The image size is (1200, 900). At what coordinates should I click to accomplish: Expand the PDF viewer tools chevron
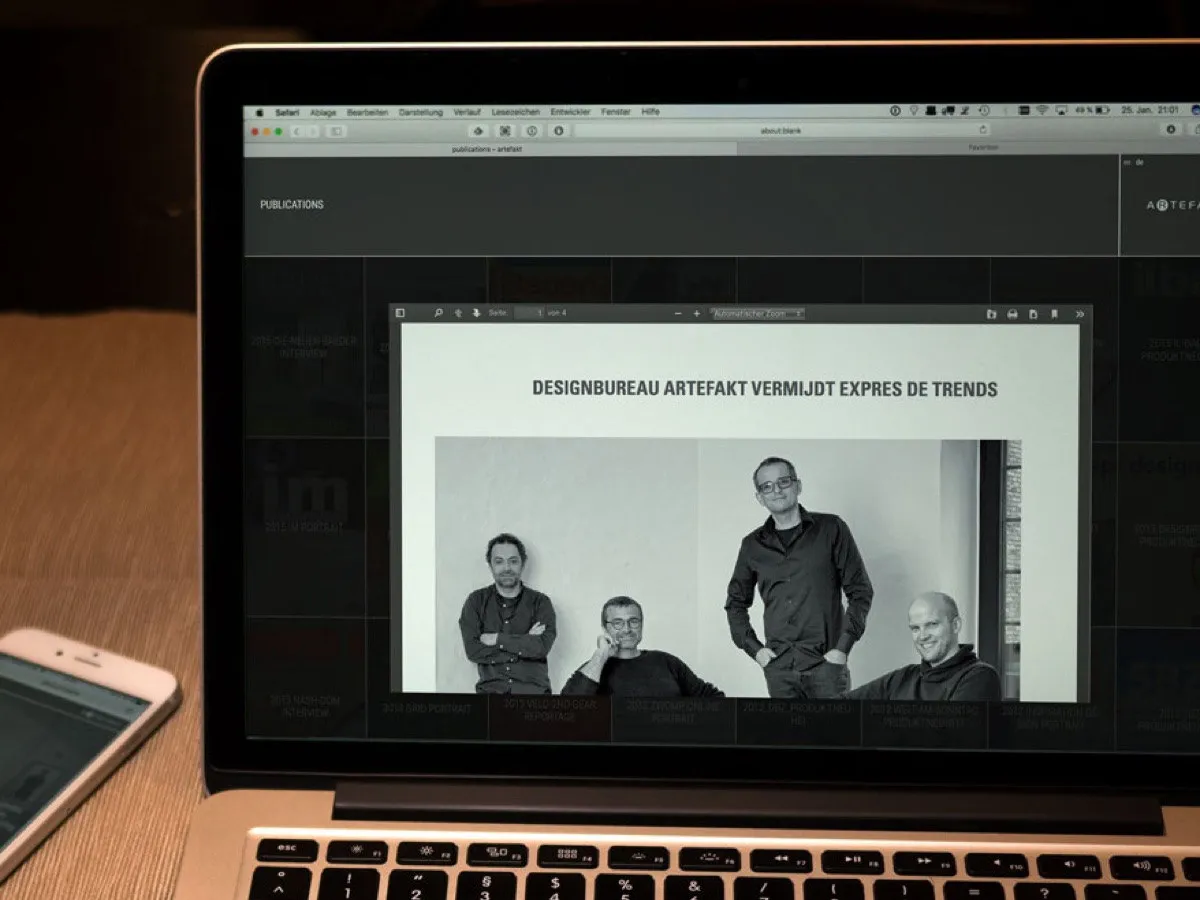point(1079,314)
